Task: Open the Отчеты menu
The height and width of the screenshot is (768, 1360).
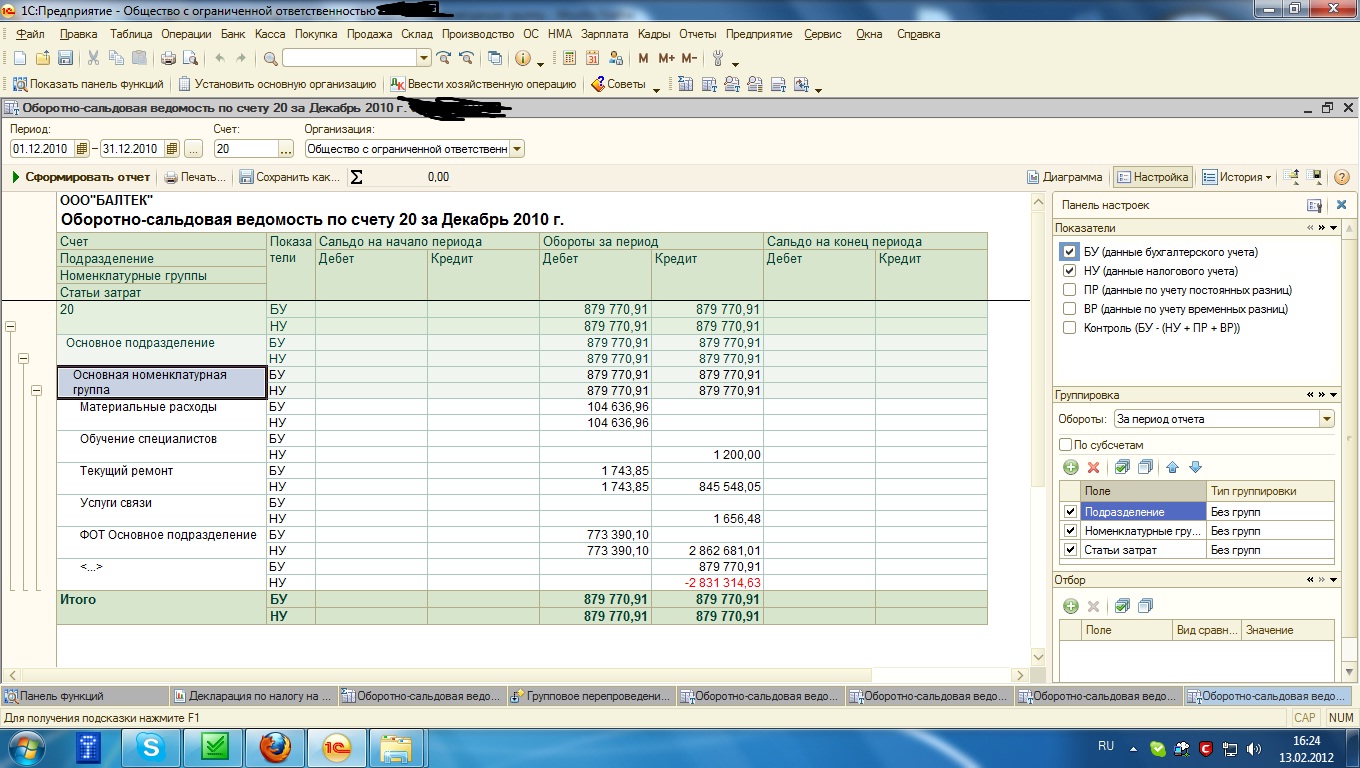Action: coord(698,34)
